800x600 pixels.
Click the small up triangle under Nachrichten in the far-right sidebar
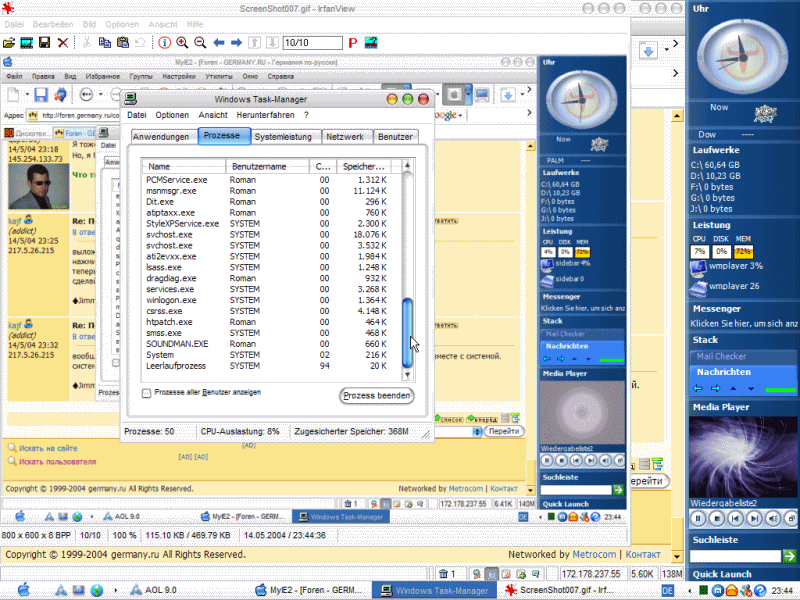[733, 389]
